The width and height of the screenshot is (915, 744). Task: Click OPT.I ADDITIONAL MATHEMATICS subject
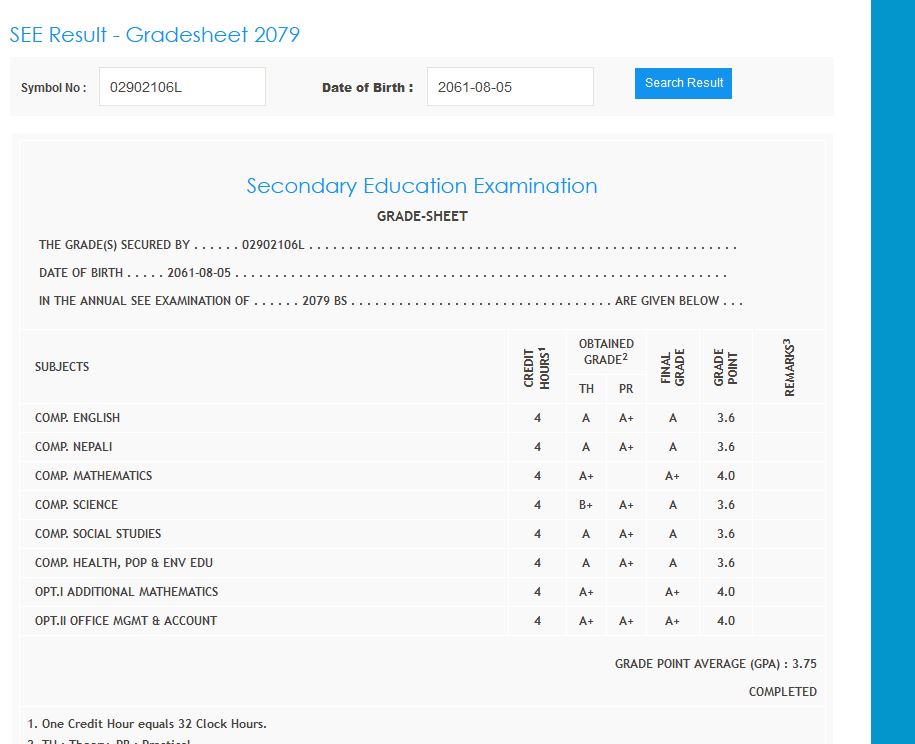pos(126,592)
